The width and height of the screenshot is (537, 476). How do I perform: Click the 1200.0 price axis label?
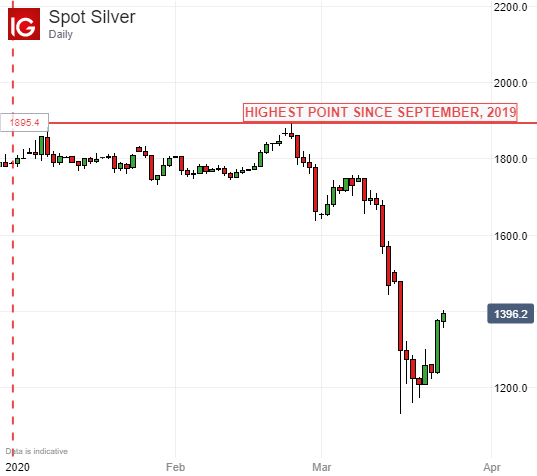[510, 388]
